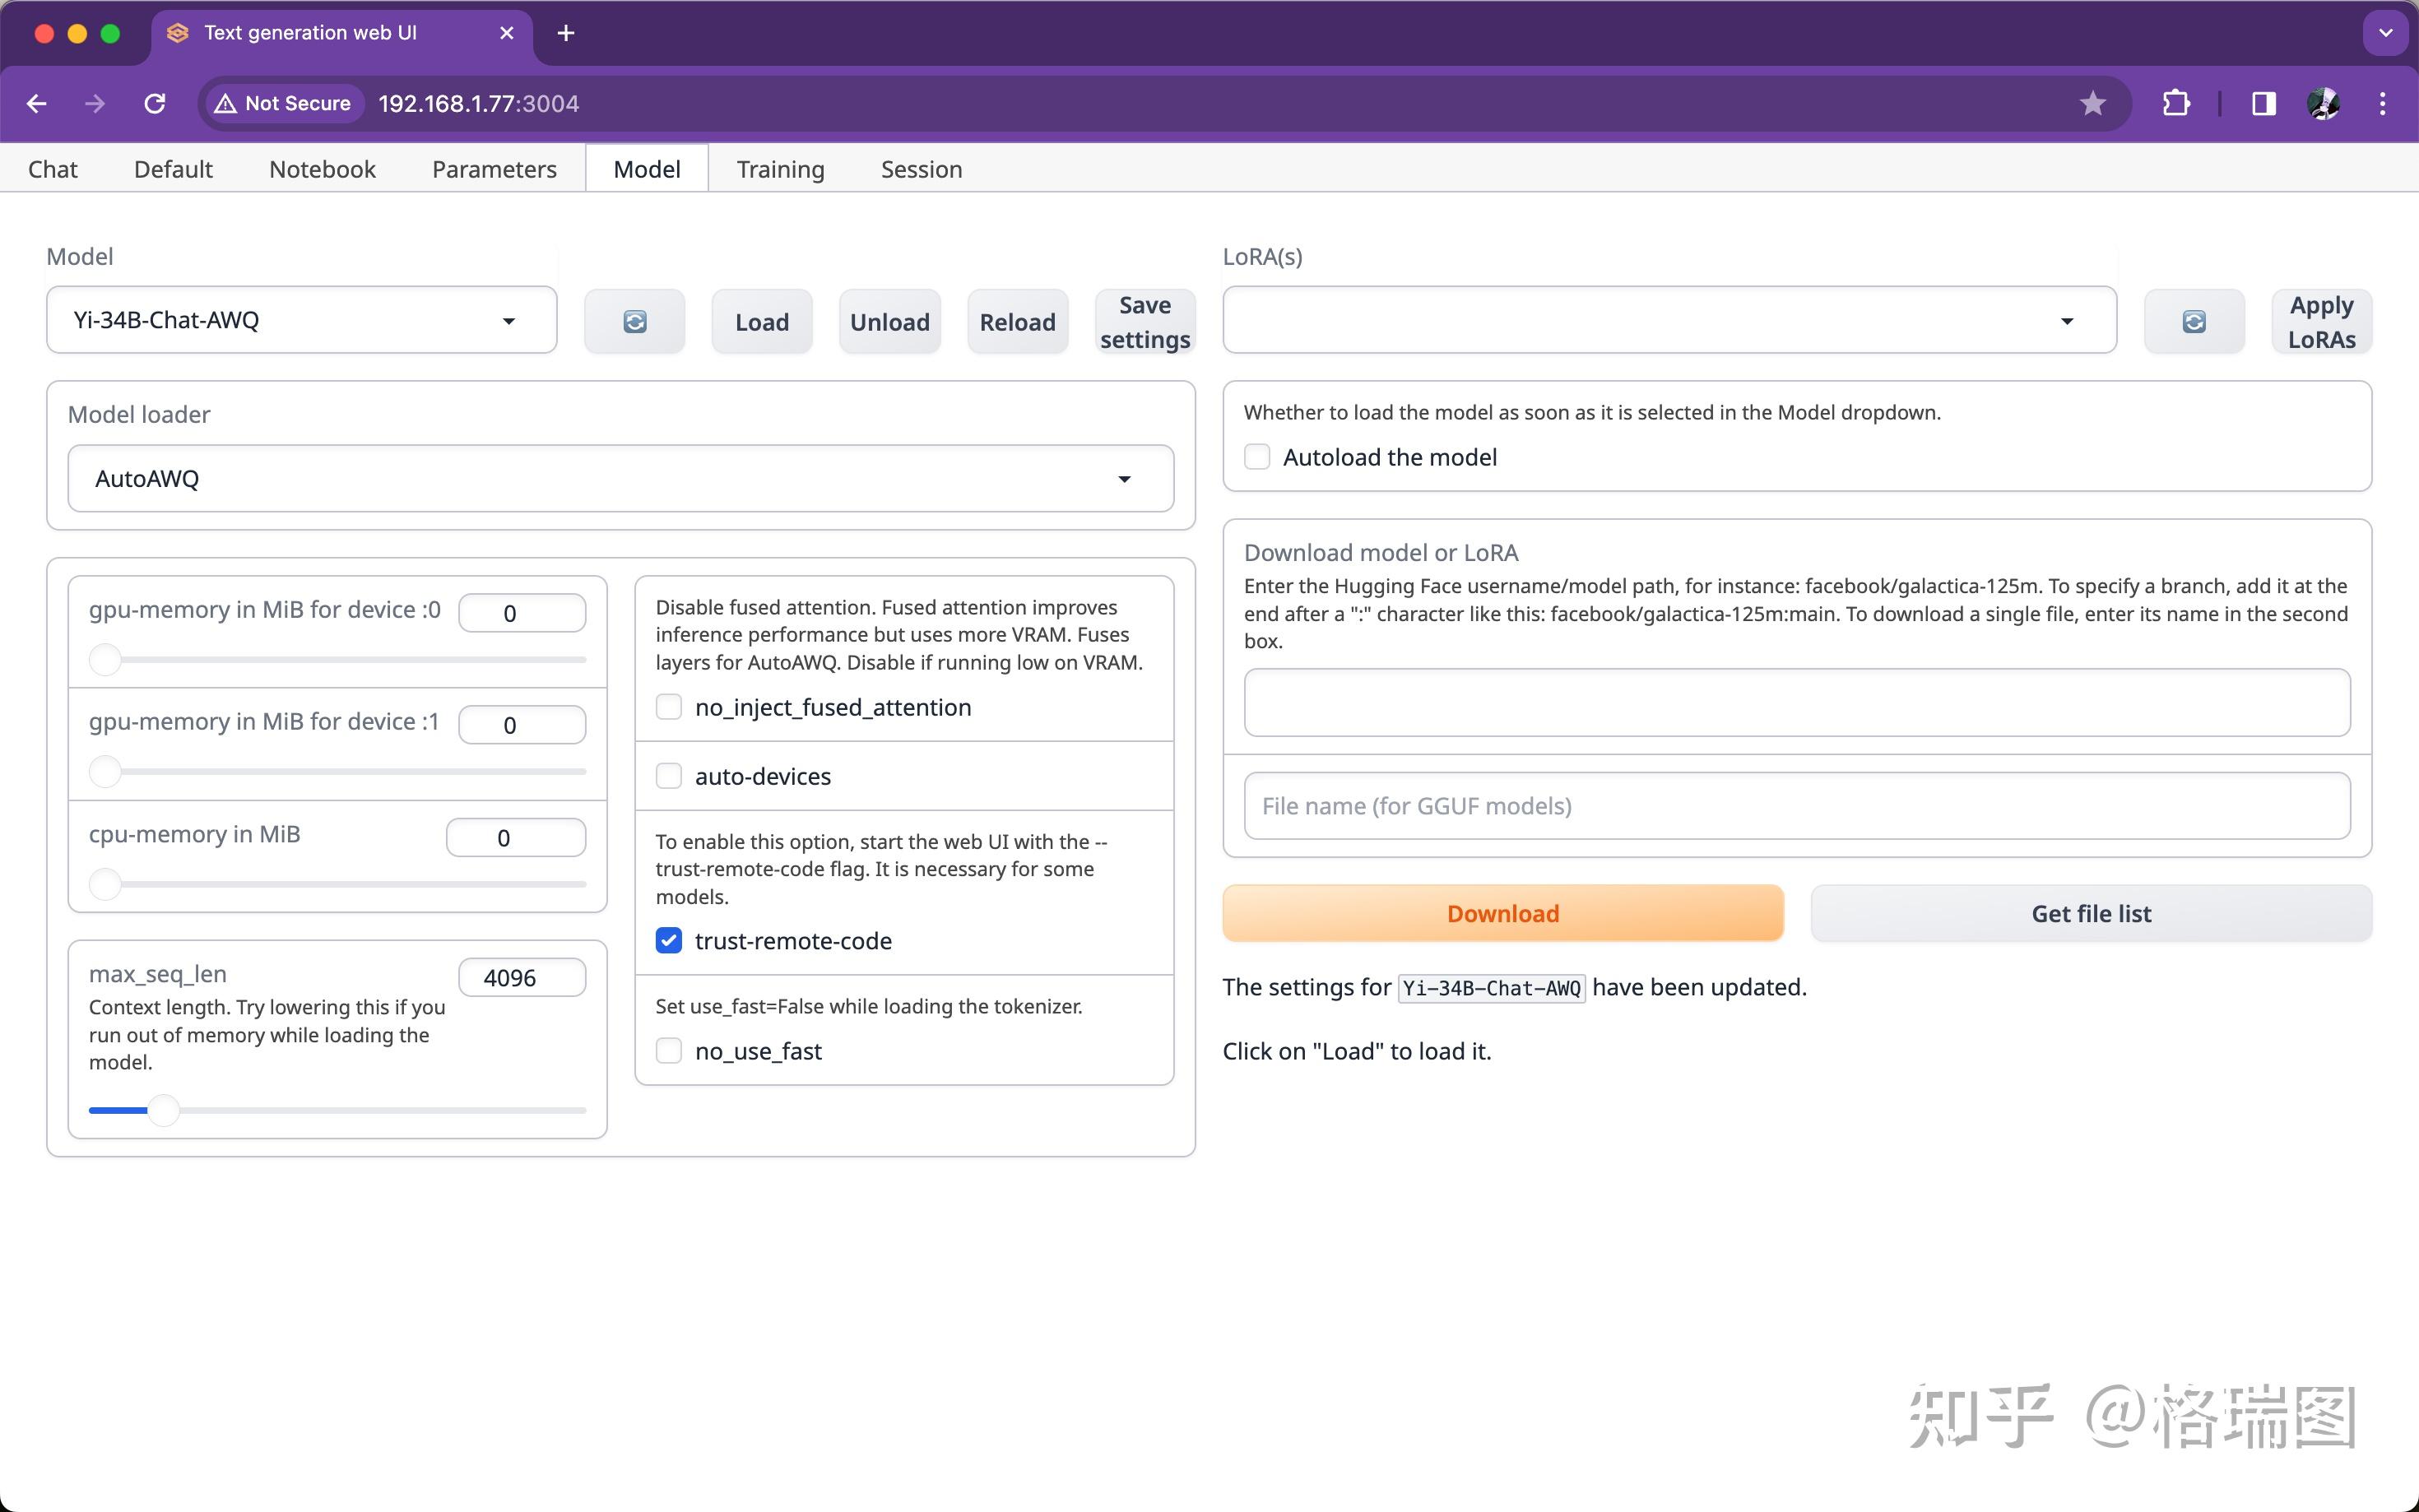Enable Autoload the model checkbox
Image resolution: width=2419 pixels, height=1512 pixels.
1257,457
